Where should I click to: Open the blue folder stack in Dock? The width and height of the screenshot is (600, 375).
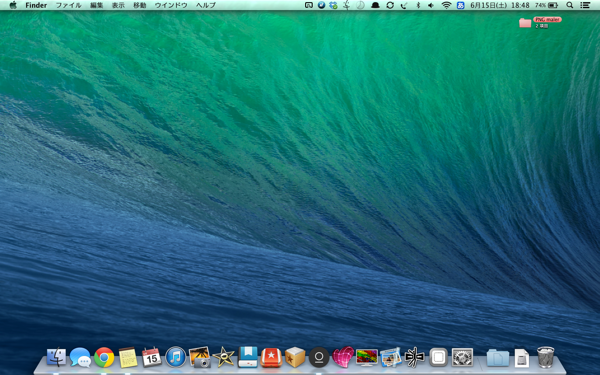pos(497,357)
